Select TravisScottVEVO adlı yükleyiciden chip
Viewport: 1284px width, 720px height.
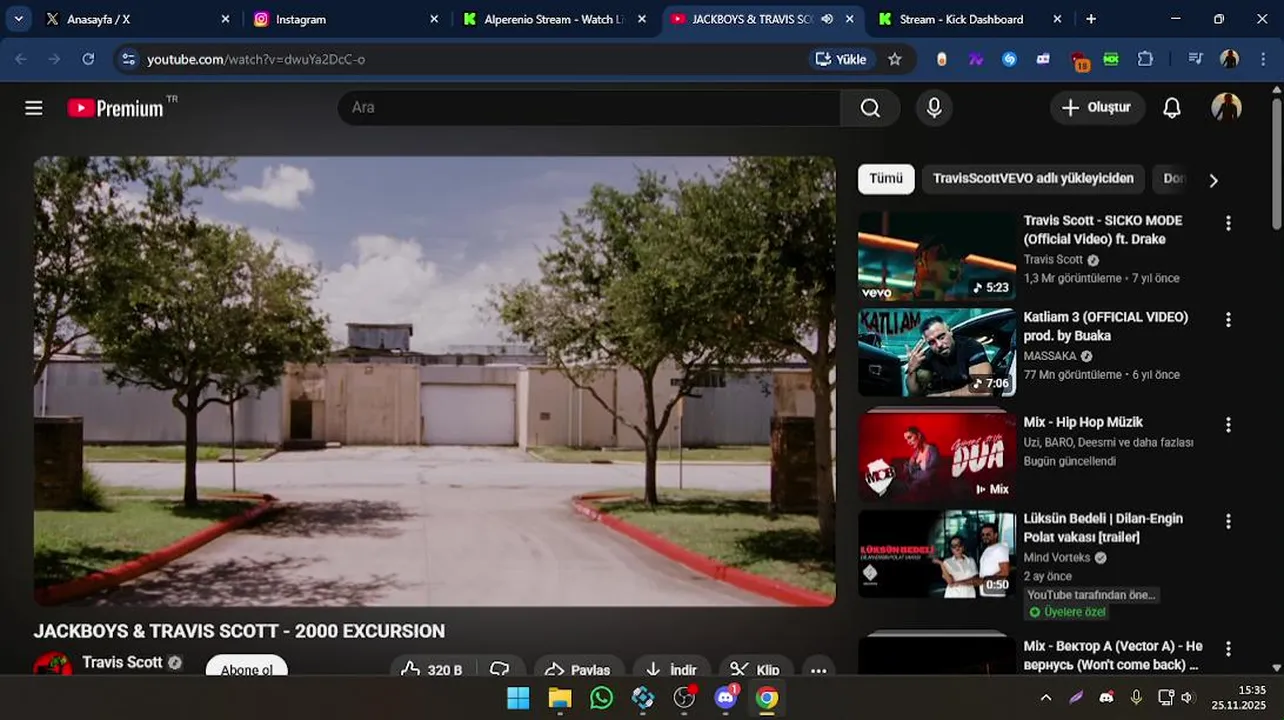pyautogui.click(x=1033, y=179)
